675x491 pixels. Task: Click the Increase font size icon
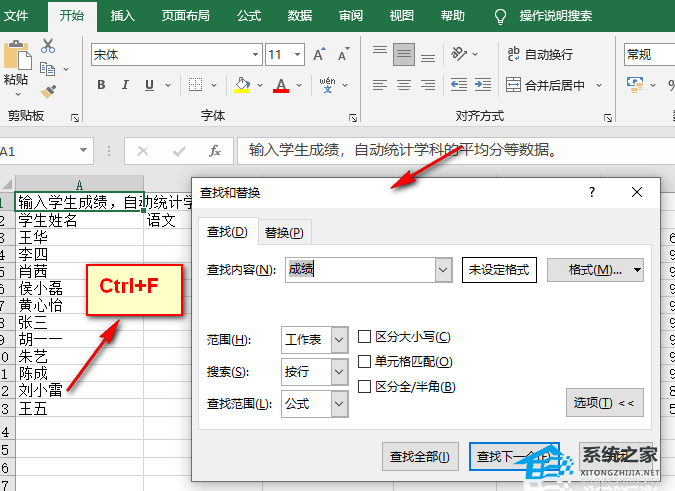coord(319,54)
